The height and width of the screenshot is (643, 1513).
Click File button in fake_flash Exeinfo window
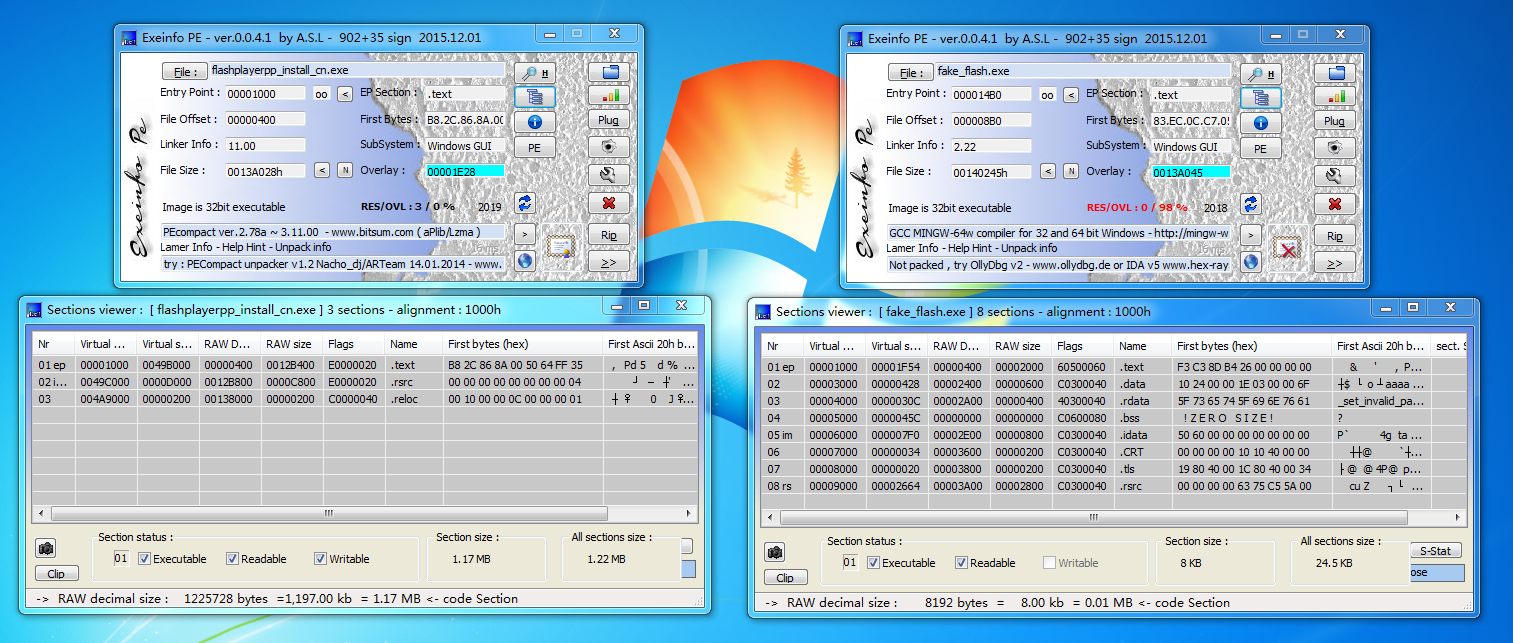(909, 73)
